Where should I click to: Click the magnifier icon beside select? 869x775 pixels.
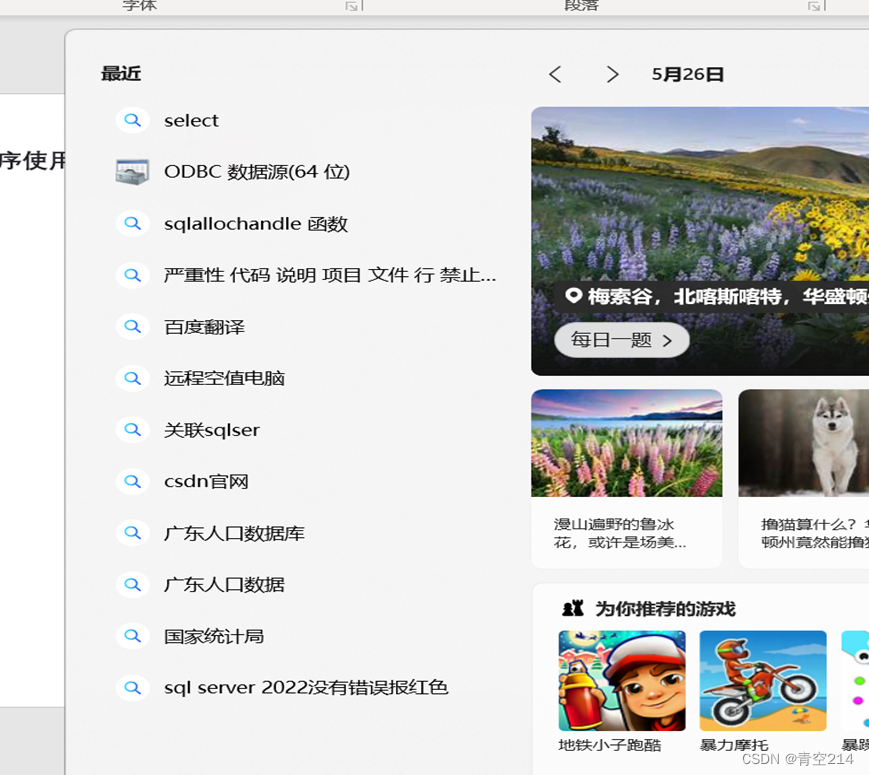coord(132,120)
